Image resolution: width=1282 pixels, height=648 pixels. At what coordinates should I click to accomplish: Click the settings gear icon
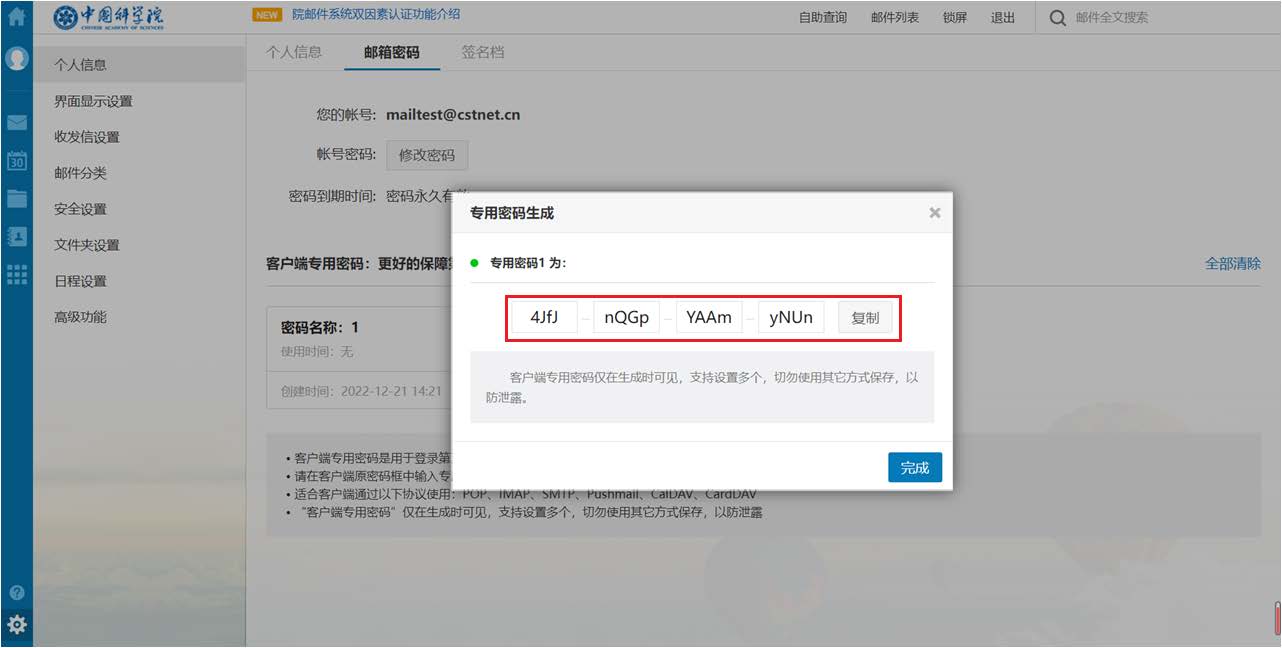(16, 625)
